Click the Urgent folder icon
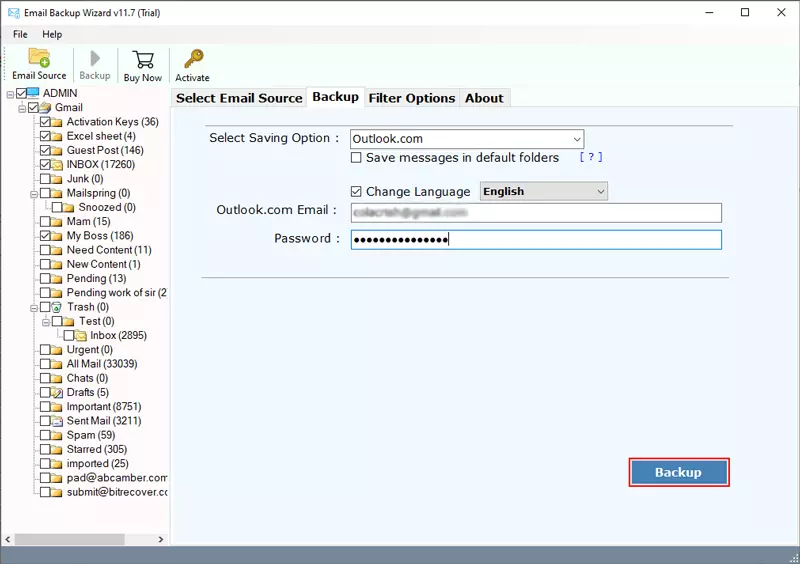800x564 pixels. pyautogui.click(x=57, y=350)
